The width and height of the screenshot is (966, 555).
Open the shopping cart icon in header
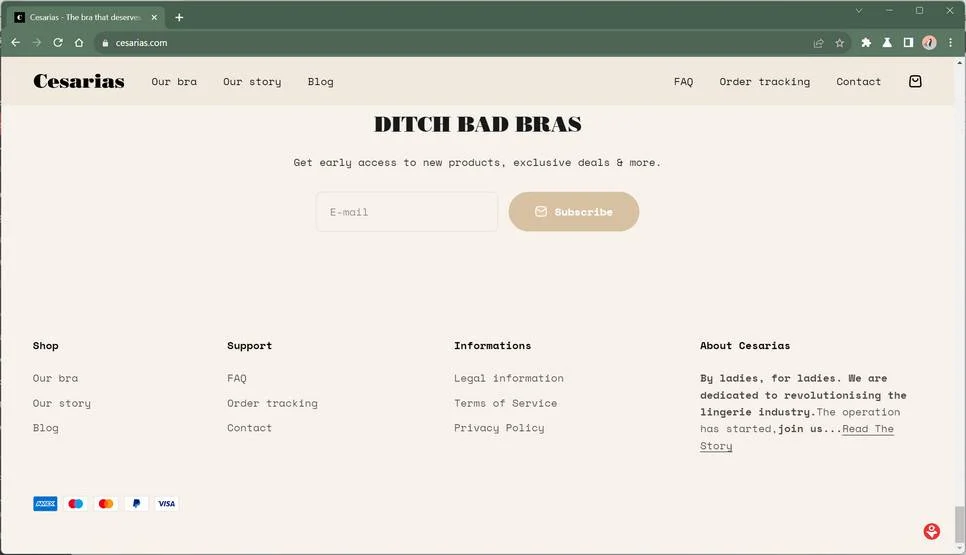pos(915,81)
